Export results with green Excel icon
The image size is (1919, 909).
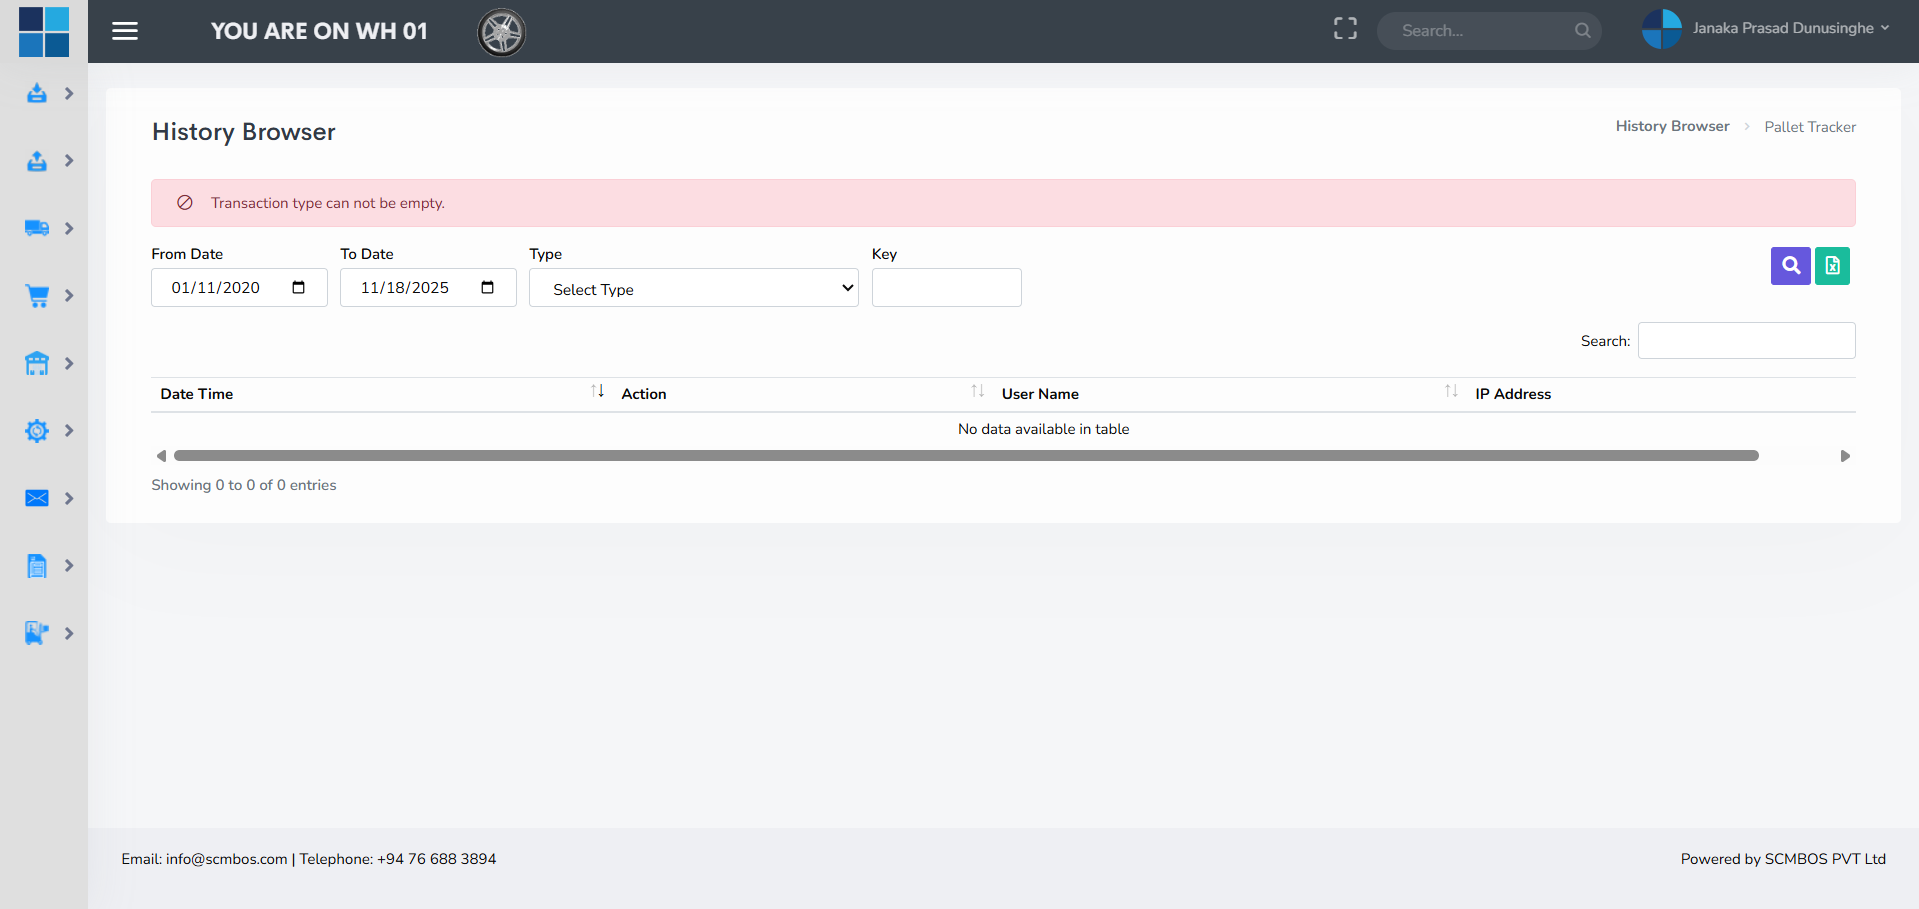(1832, 266)
